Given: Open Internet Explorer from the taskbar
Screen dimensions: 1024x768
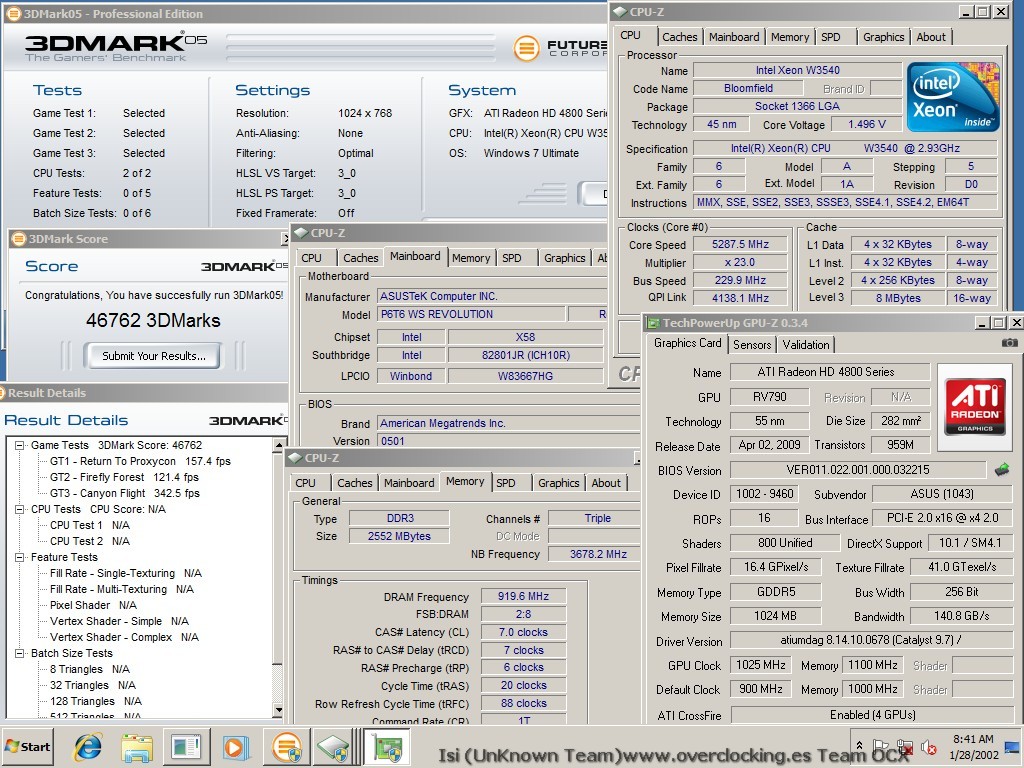Looking at the screenshot, I should (x=88, y=746).
